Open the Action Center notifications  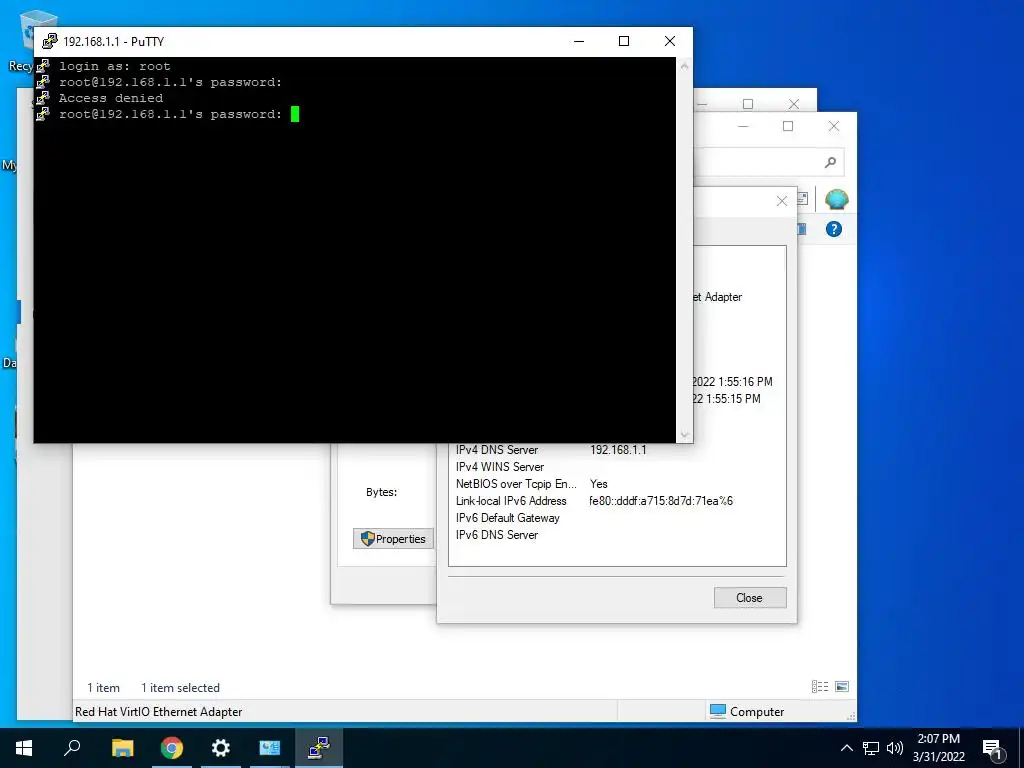pyautogui.click(x=993, y=748)
